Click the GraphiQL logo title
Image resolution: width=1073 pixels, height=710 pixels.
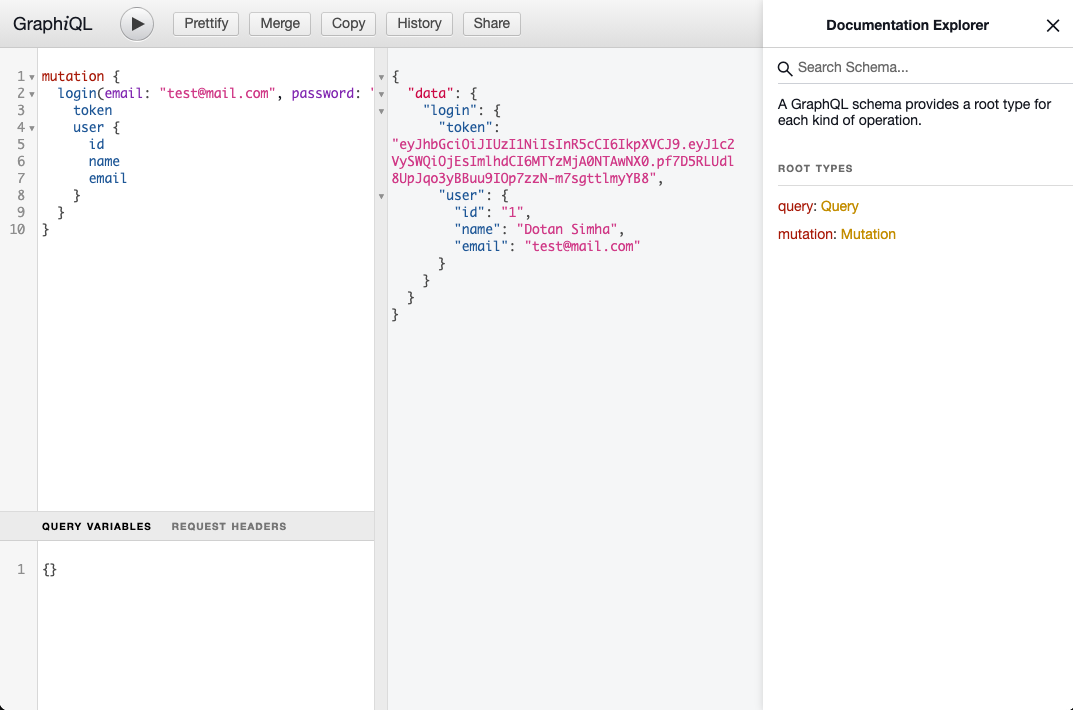pyautogui.click(x=53, y=24)
